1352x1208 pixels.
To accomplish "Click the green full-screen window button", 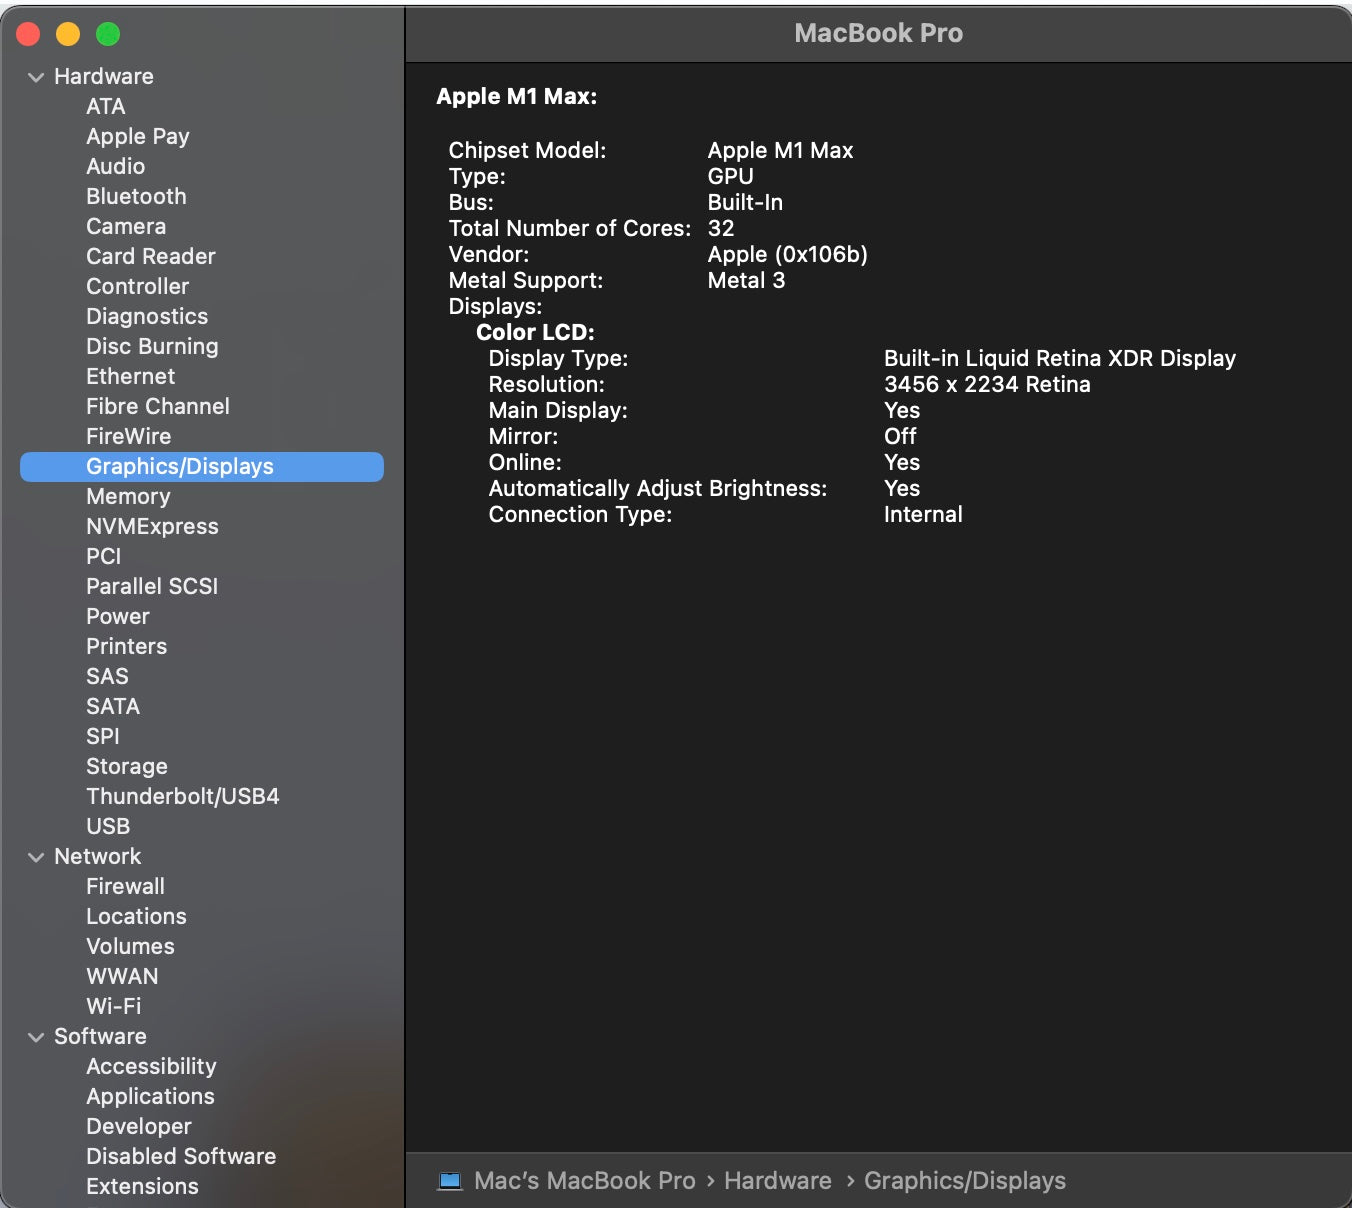I will pos(108,35).
